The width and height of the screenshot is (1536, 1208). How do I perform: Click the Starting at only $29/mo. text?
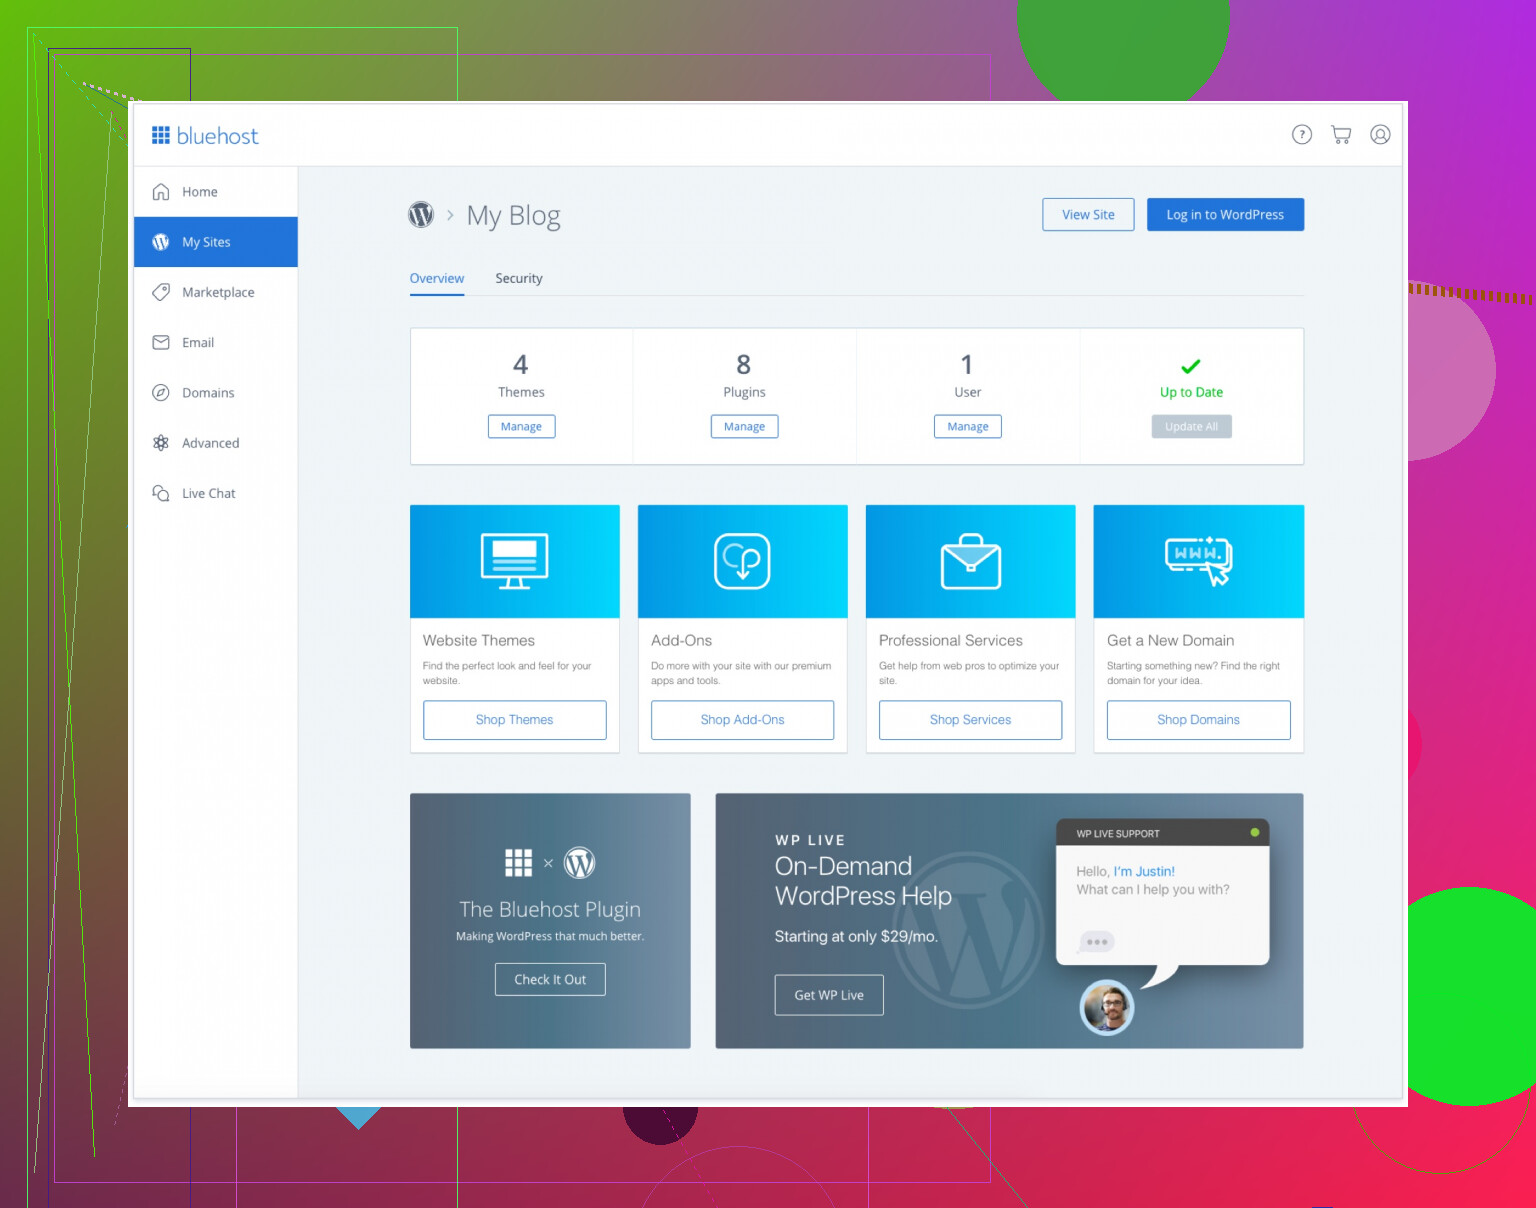point(856,937)
